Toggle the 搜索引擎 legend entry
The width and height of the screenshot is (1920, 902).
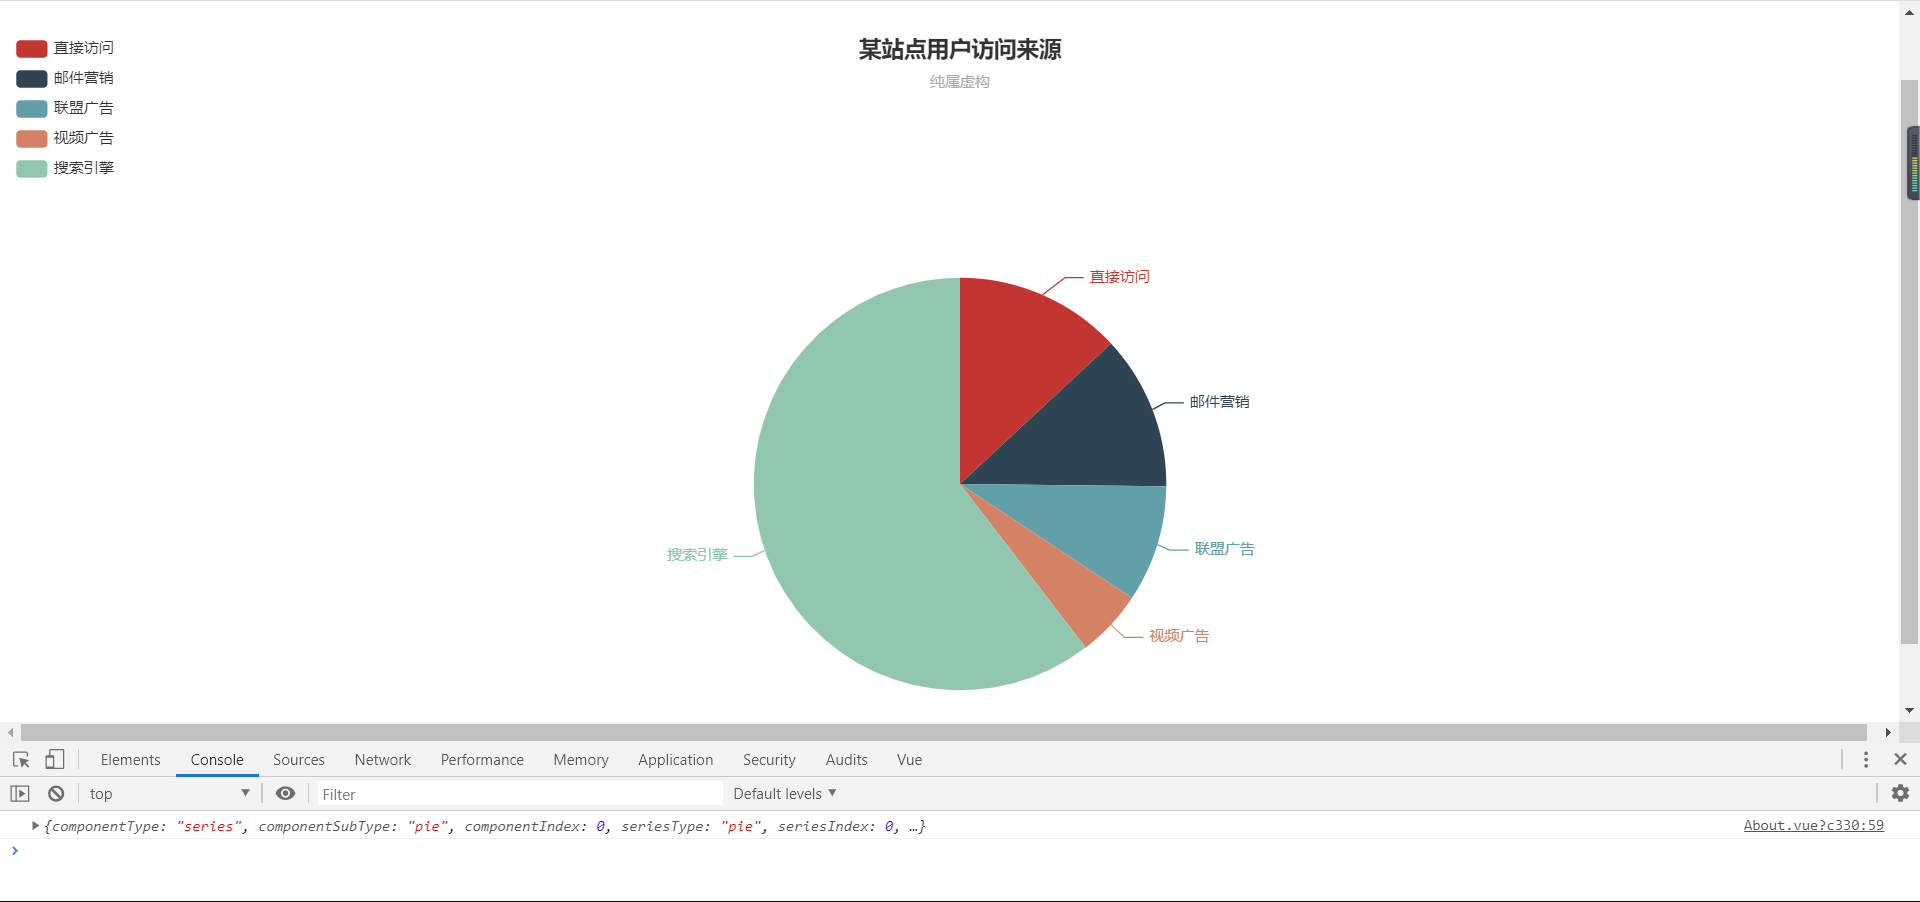coord(84,167)
